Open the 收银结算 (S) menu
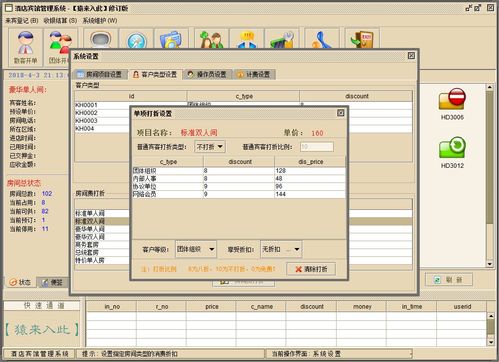 (60, 21)
